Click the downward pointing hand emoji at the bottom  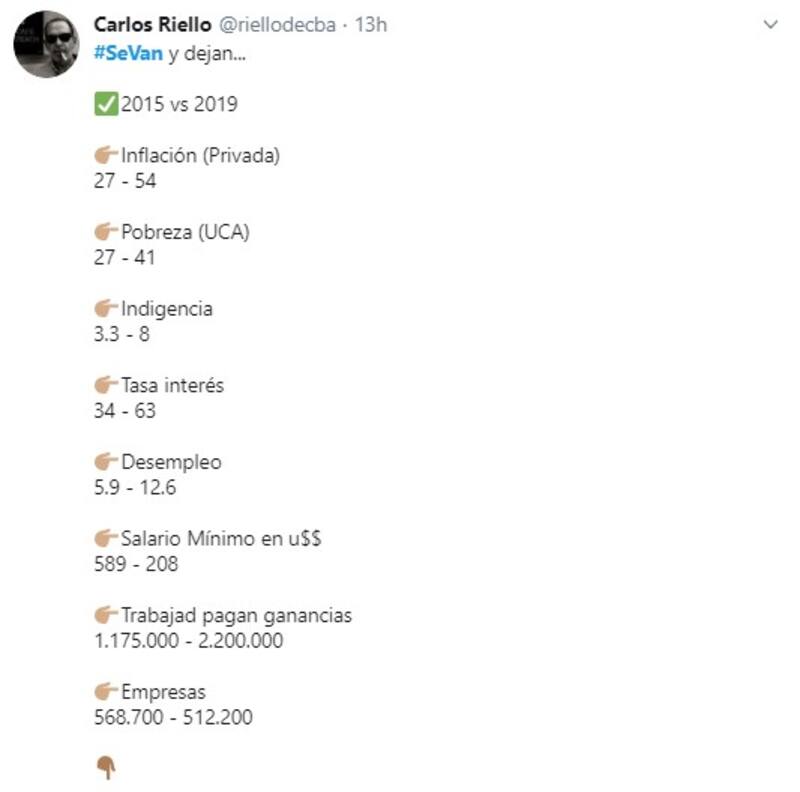tap(105, 767)
